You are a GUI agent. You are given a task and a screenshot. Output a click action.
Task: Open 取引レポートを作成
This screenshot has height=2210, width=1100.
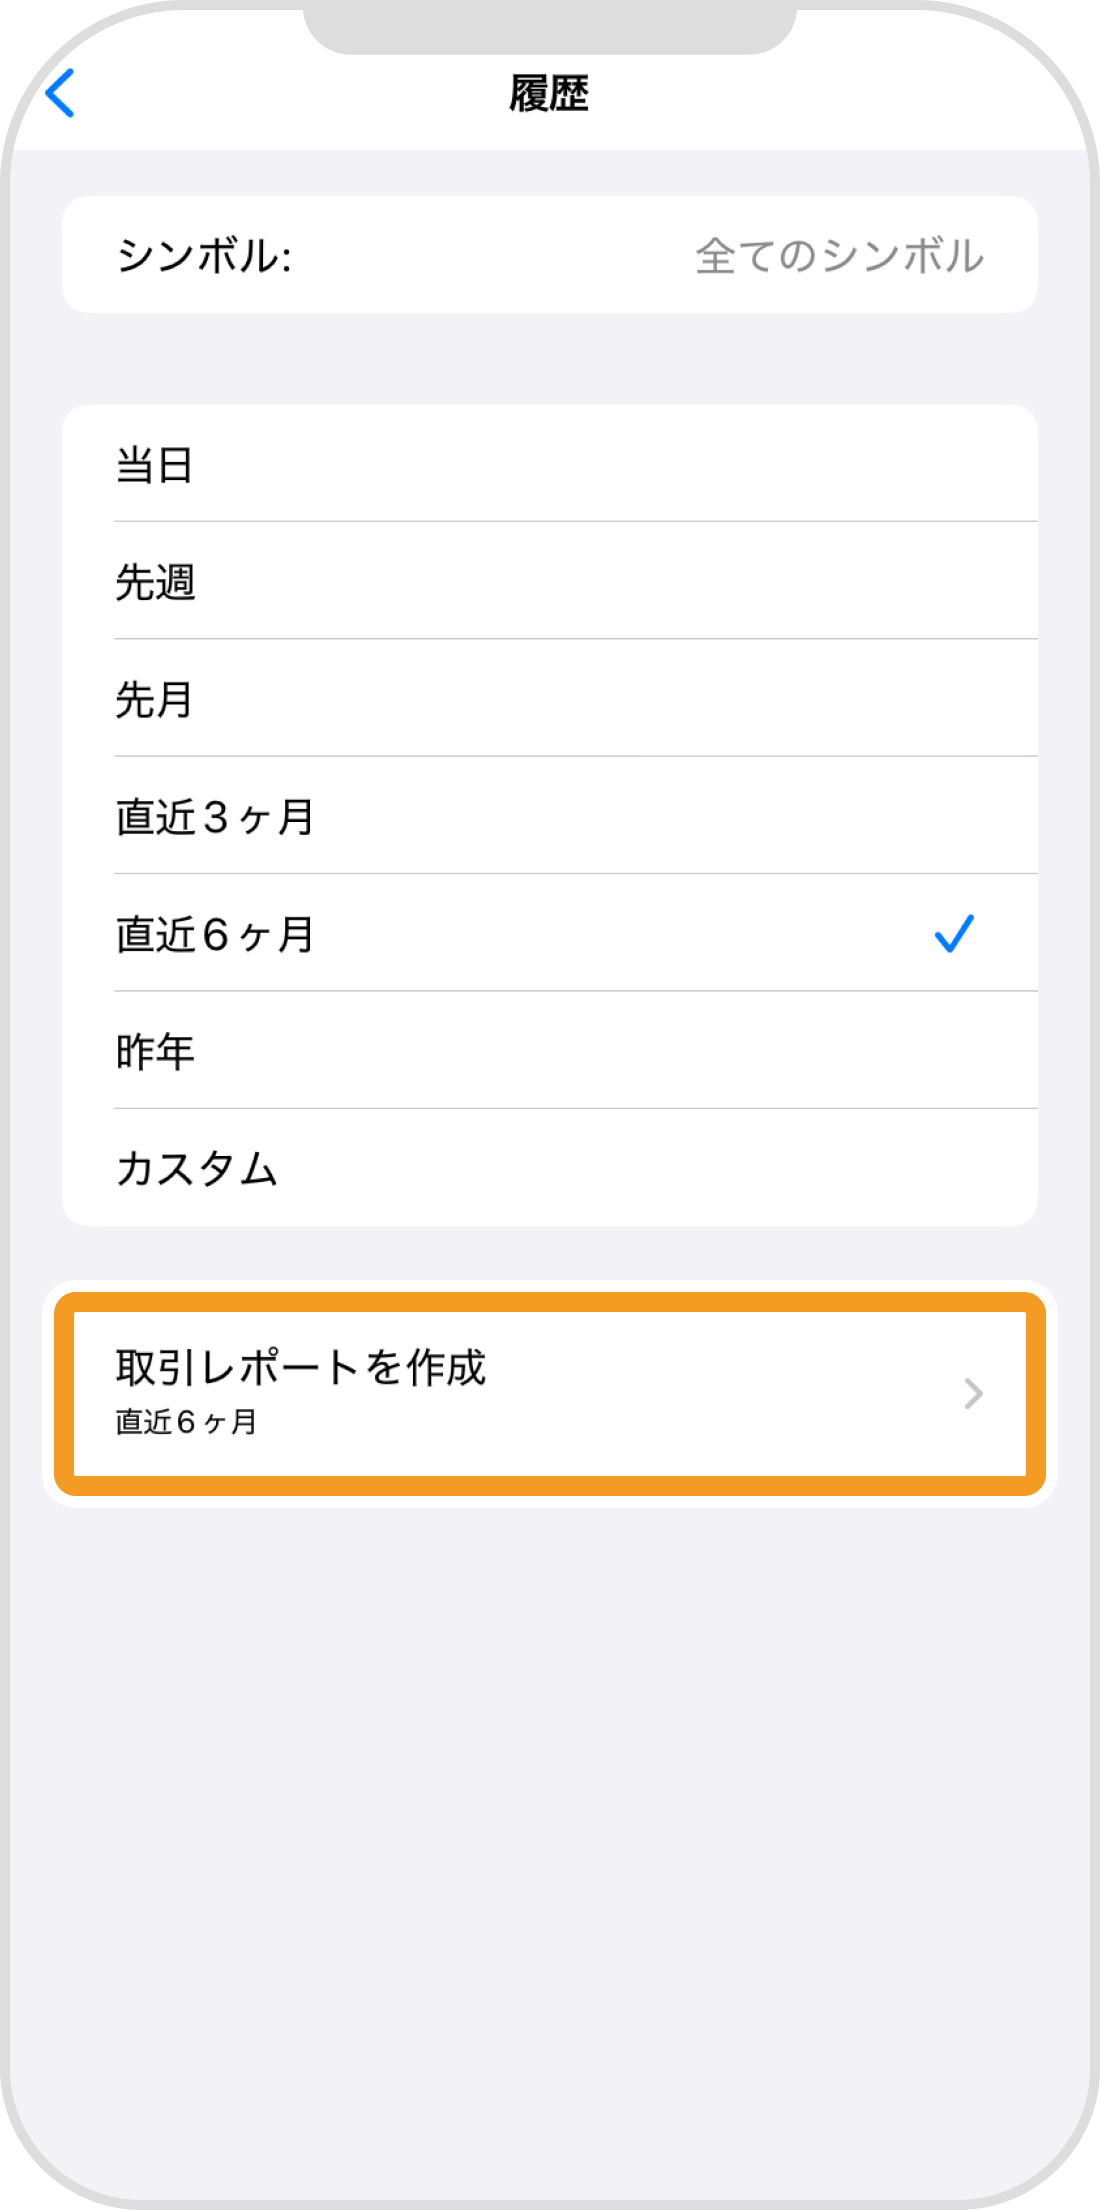click(x=300, y=1368)
